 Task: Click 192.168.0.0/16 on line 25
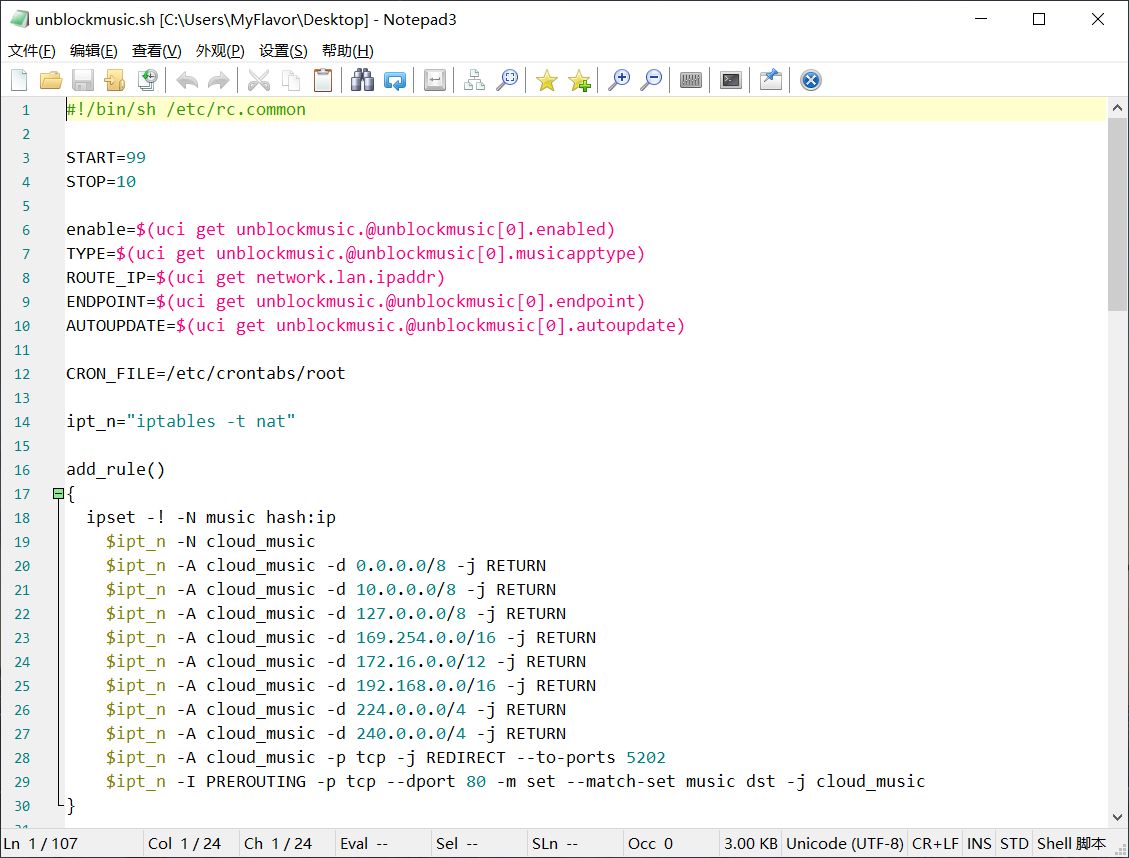[426, 685]
